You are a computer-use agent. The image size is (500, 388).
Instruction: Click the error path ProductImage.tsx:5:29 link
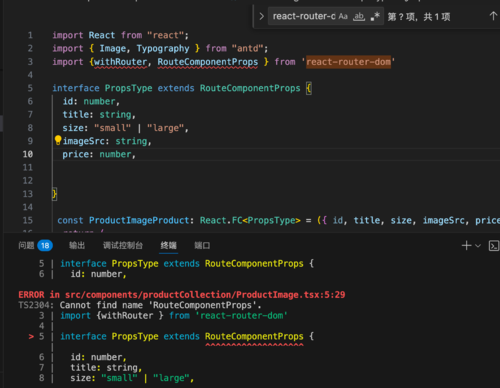click(x=205, y=295)
